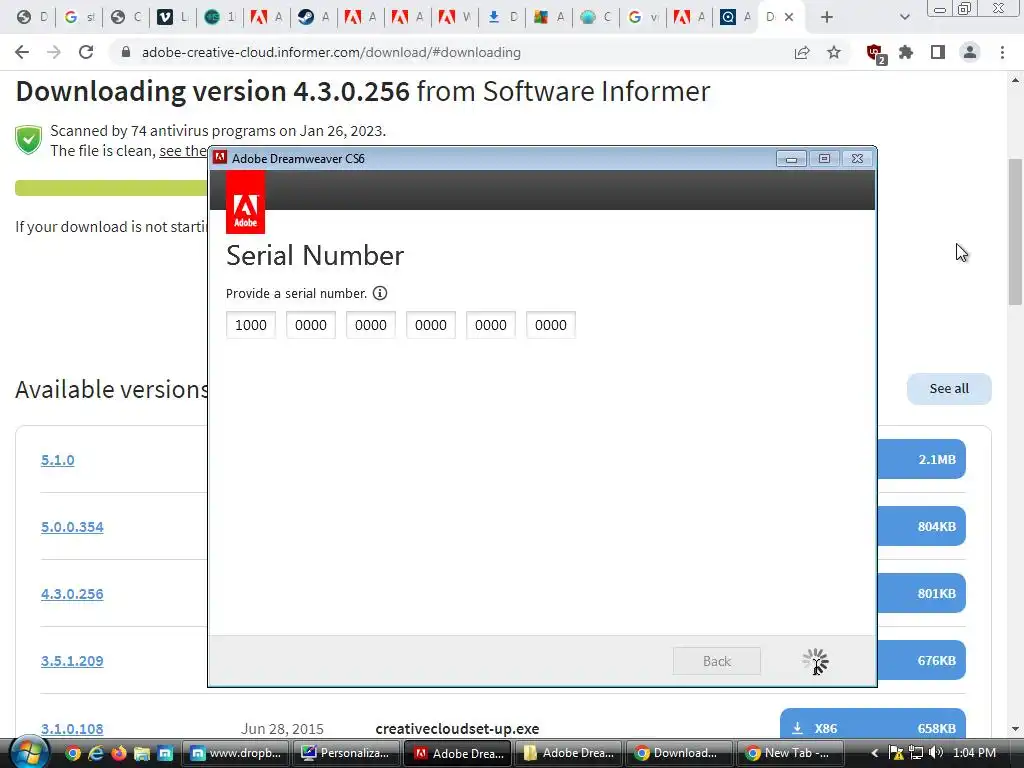This screenshot has height=768, width=1024.
Task: Switch to the Vimeo 'V' browser tab
Action: (x=173, y=17)
